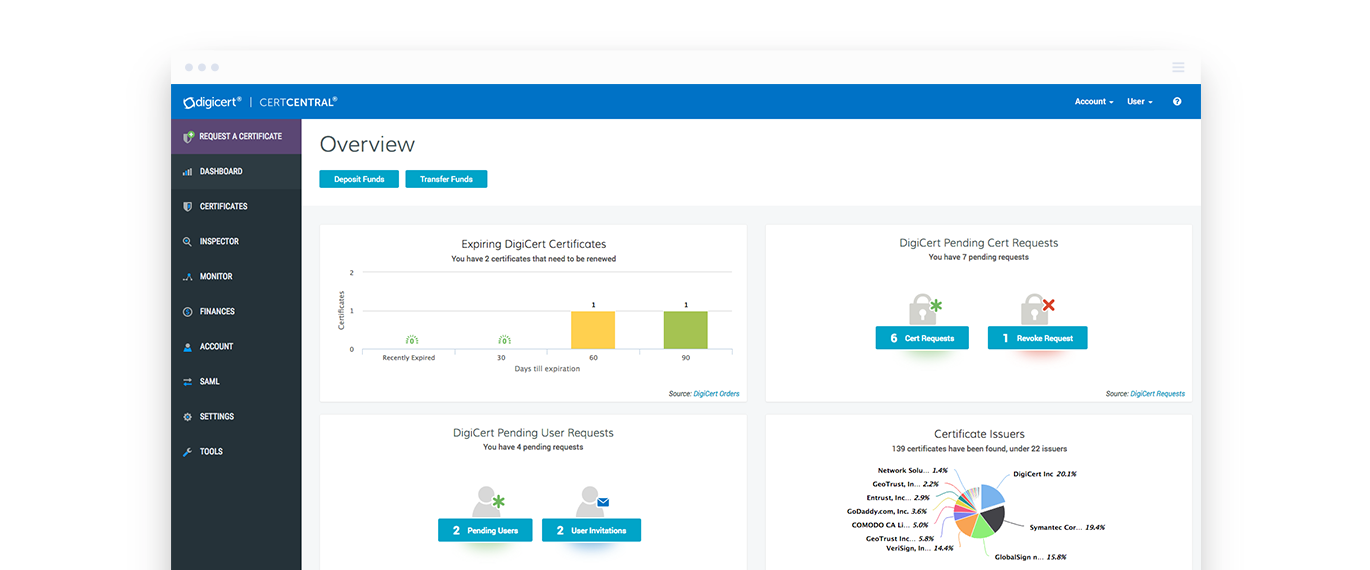
Task: Click the zero marker above 30 days
Action: coord(504,341)
